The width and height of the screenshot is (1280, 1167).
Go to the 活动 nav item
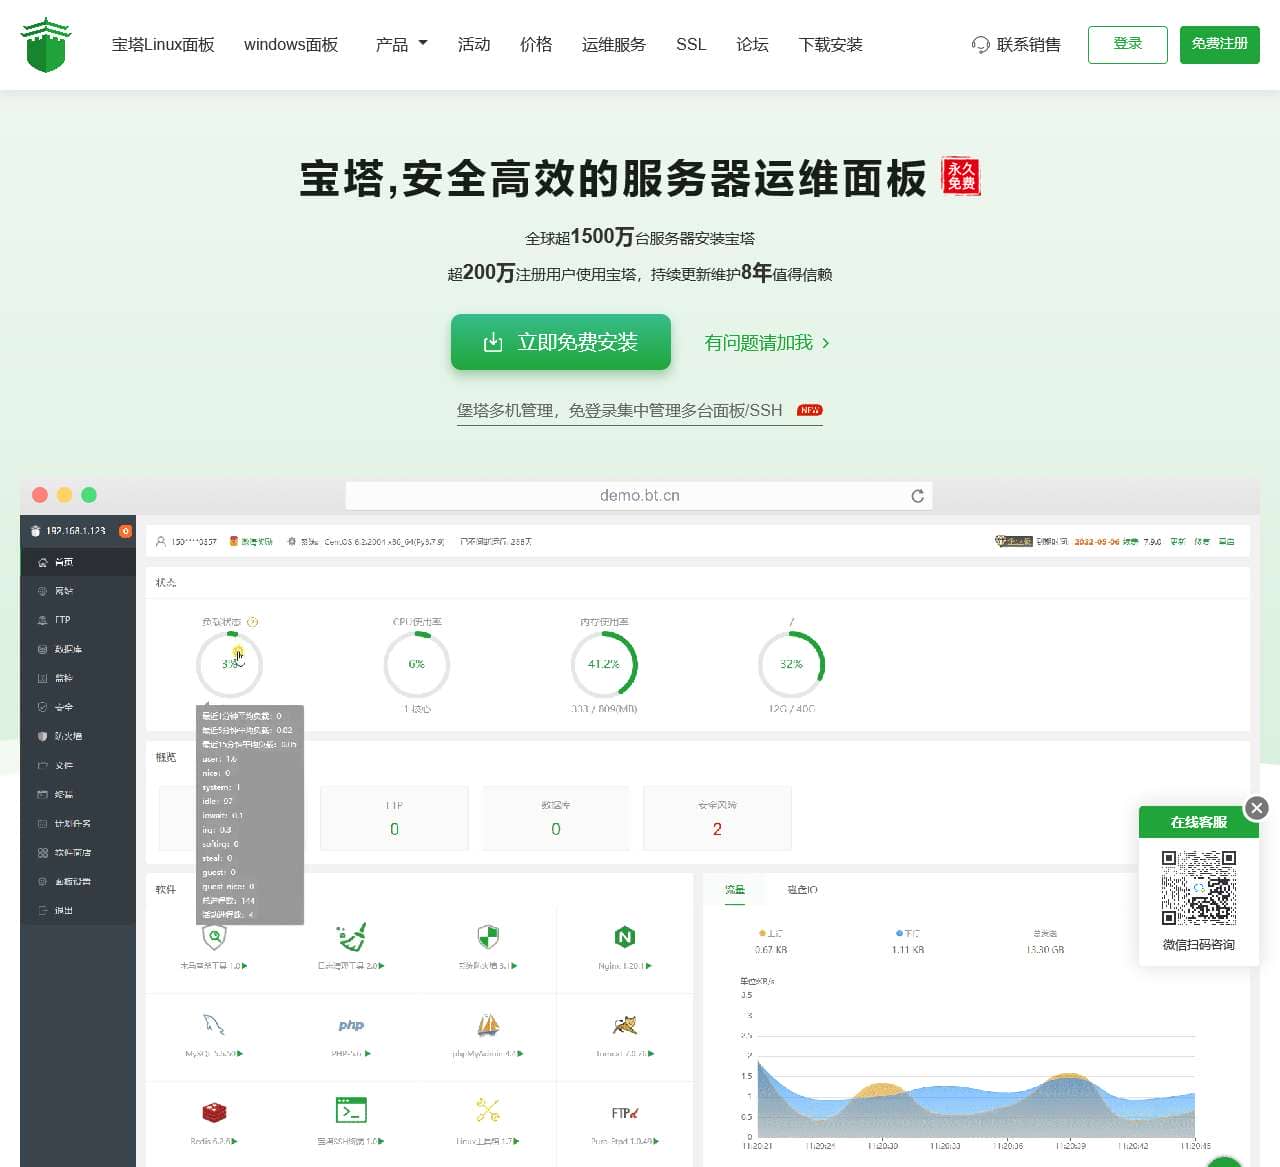coord(474,44)
